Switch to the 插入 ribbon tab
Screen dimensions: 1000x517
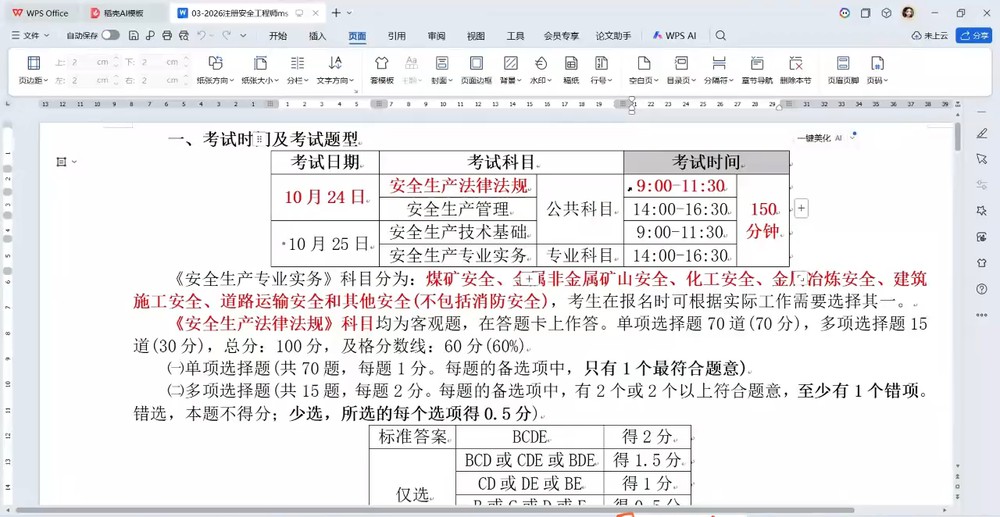[x=318, y=36]
